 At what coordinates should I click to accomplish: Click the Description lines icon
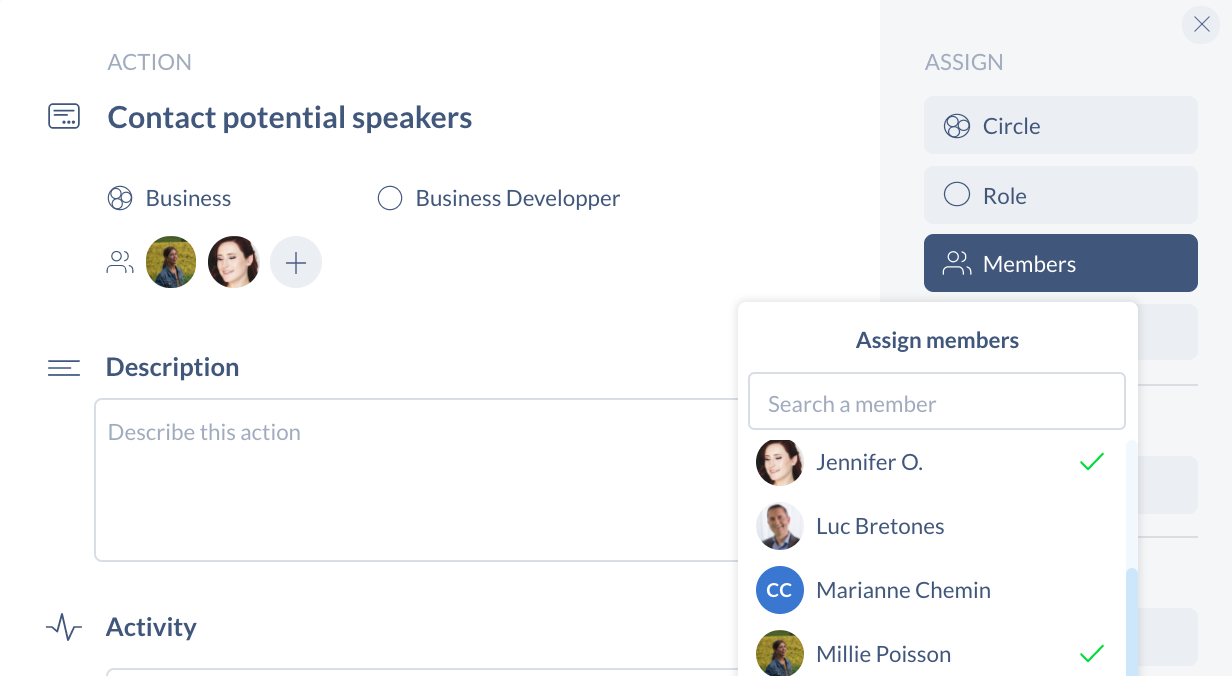click(64, 368)
